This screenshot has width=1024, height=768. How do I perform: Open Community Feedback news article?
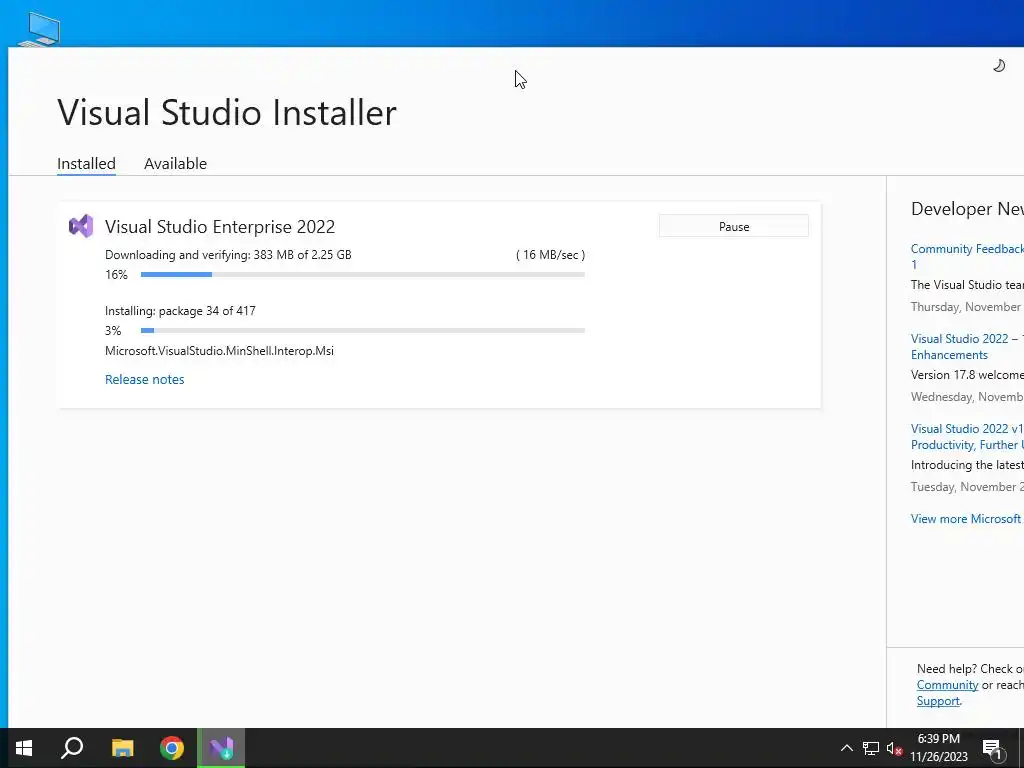[967, 256]
